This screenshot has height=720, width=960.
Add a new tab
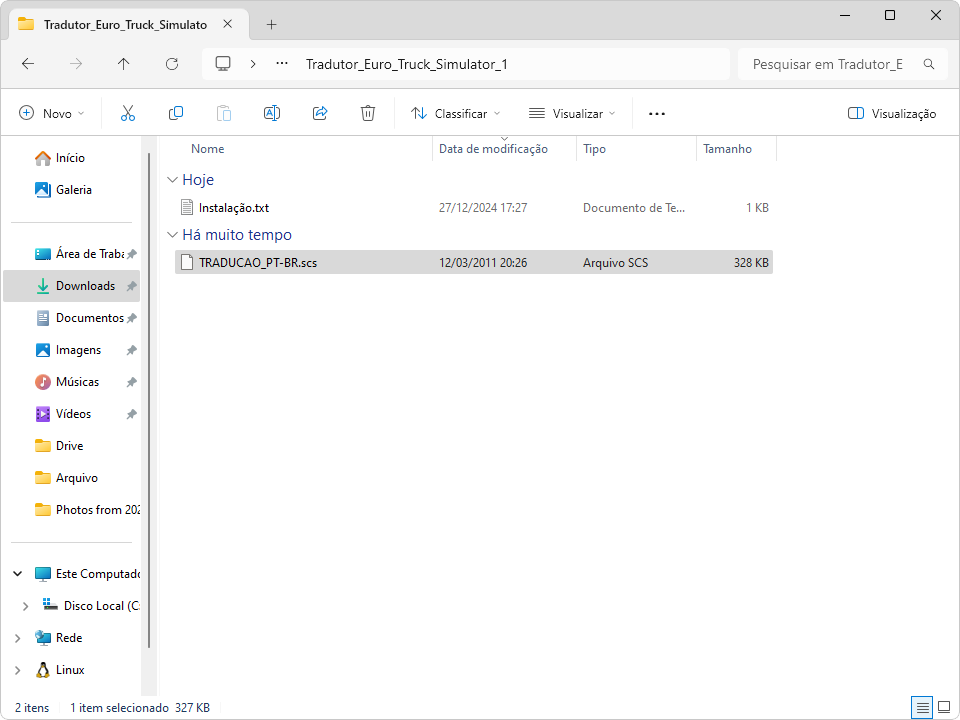click(271, 24)
